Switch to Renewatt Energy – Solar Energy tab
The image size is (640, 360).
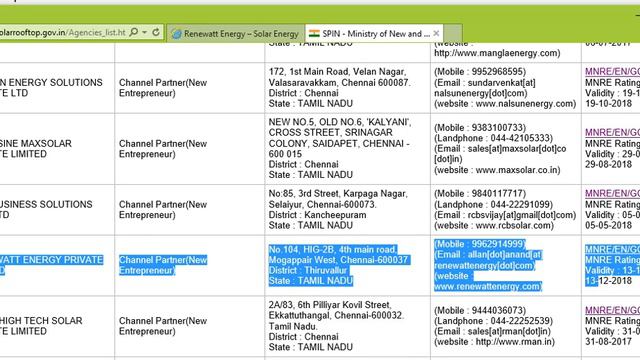[x=236, y=34]
